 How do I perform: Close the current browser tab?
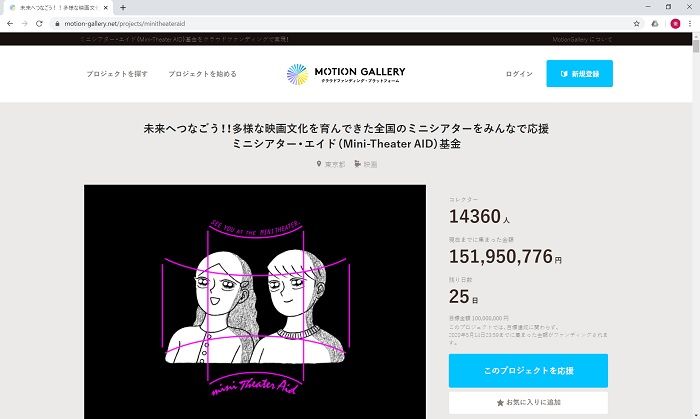point(106,8)
